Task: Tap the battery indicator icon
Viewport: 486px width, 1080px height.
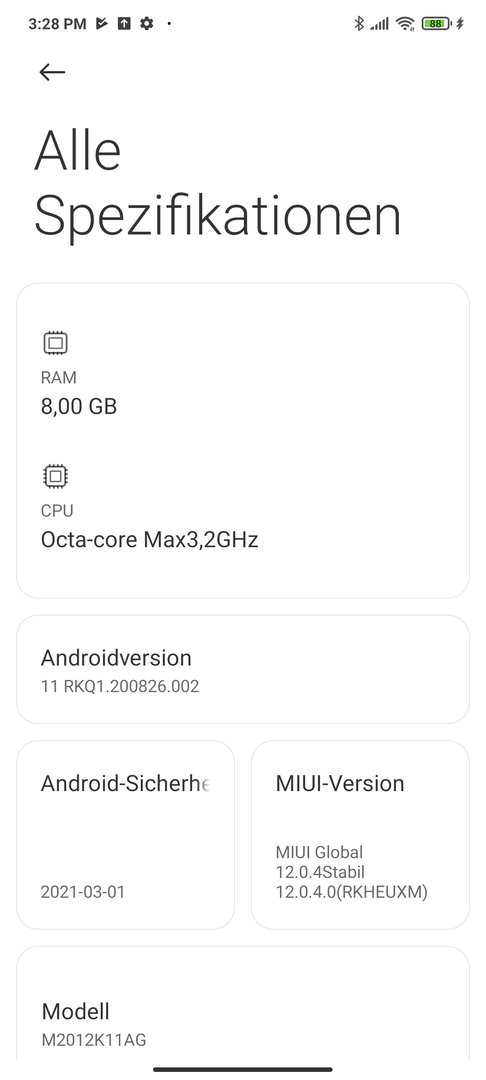Action: [436, 24]
